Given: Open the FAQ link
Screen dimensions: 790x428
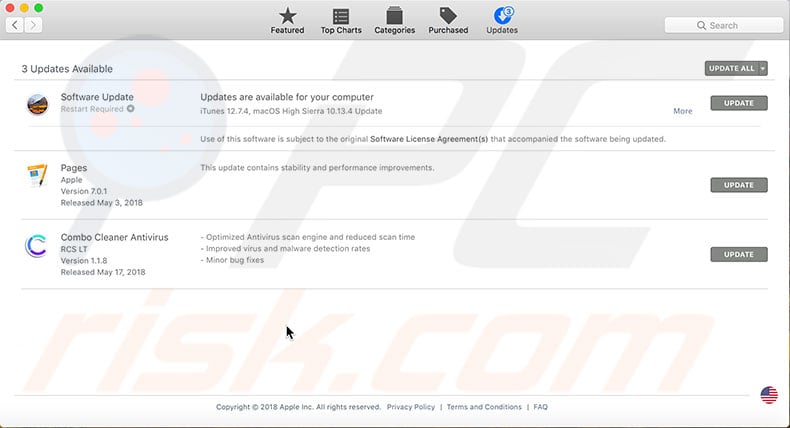Looking at the screenshot, I should coord(541,407).
